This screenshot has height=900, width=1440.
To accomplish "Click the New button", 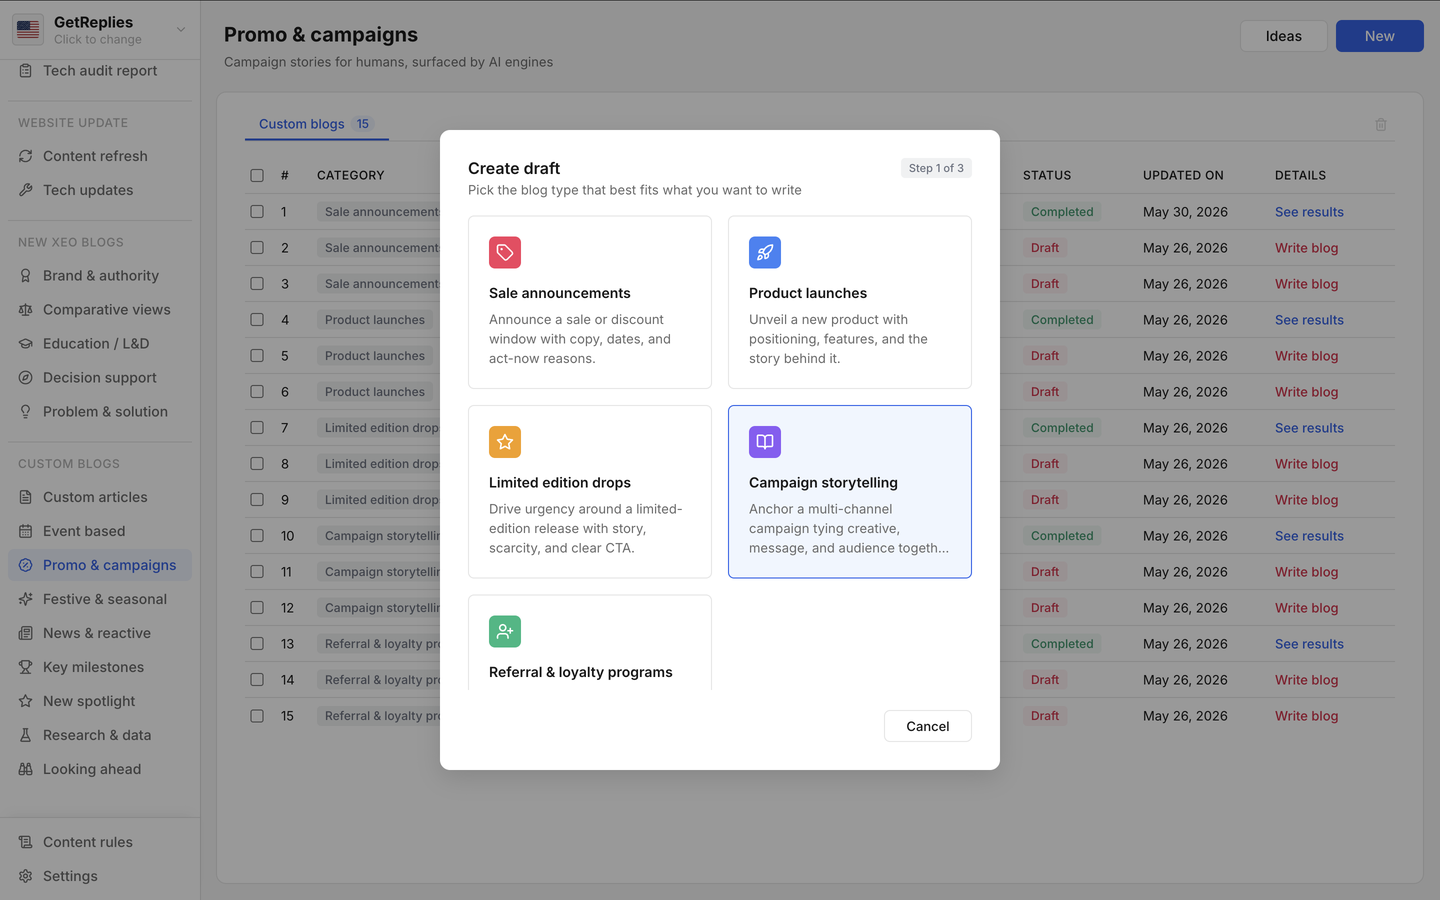I will click(x=1380, y=36).
